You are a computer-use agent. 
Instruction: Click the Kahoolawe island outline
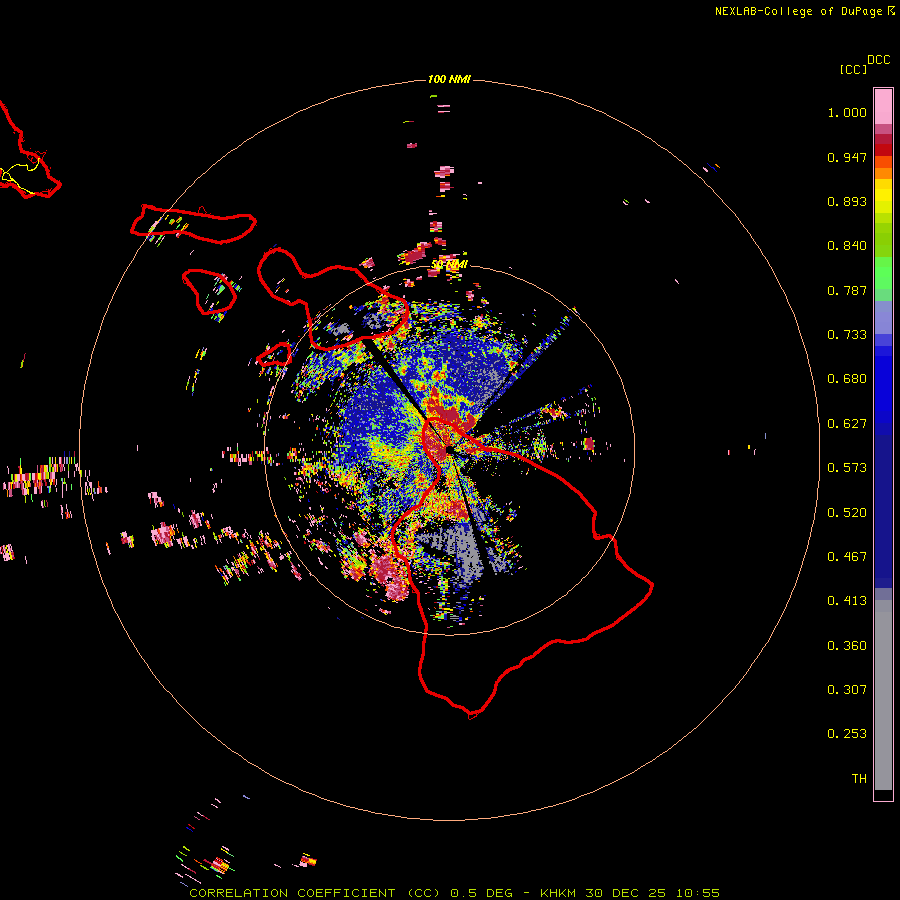(274, 354)
